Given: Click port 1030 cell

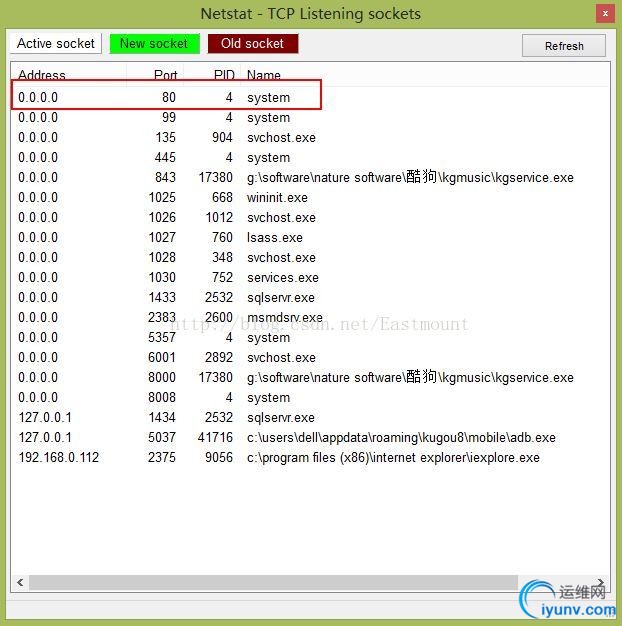Looking at the screenshot, I should tap(162, 277).
